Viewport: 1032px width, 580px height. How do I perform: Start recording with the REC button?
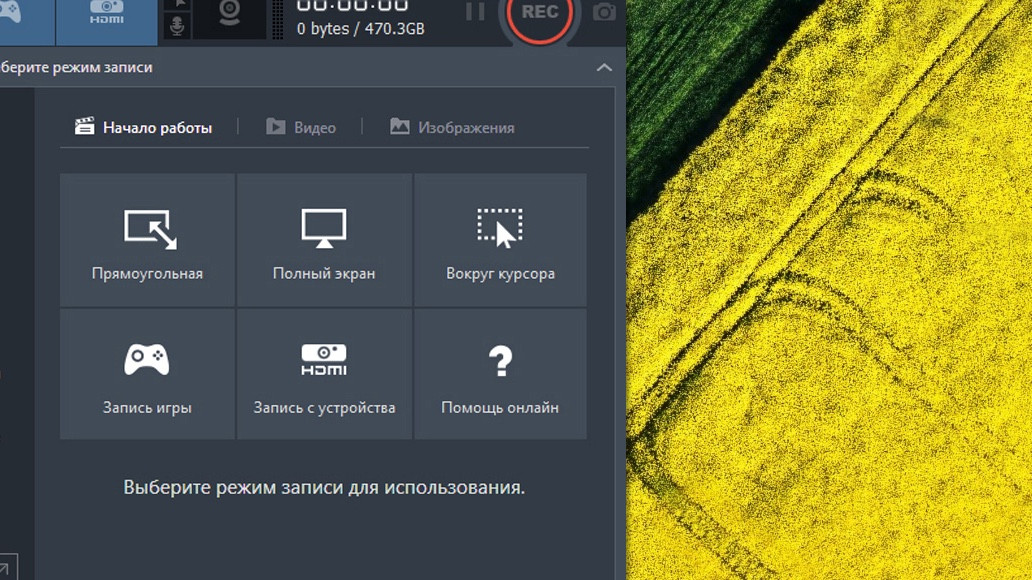pos(539,14)
